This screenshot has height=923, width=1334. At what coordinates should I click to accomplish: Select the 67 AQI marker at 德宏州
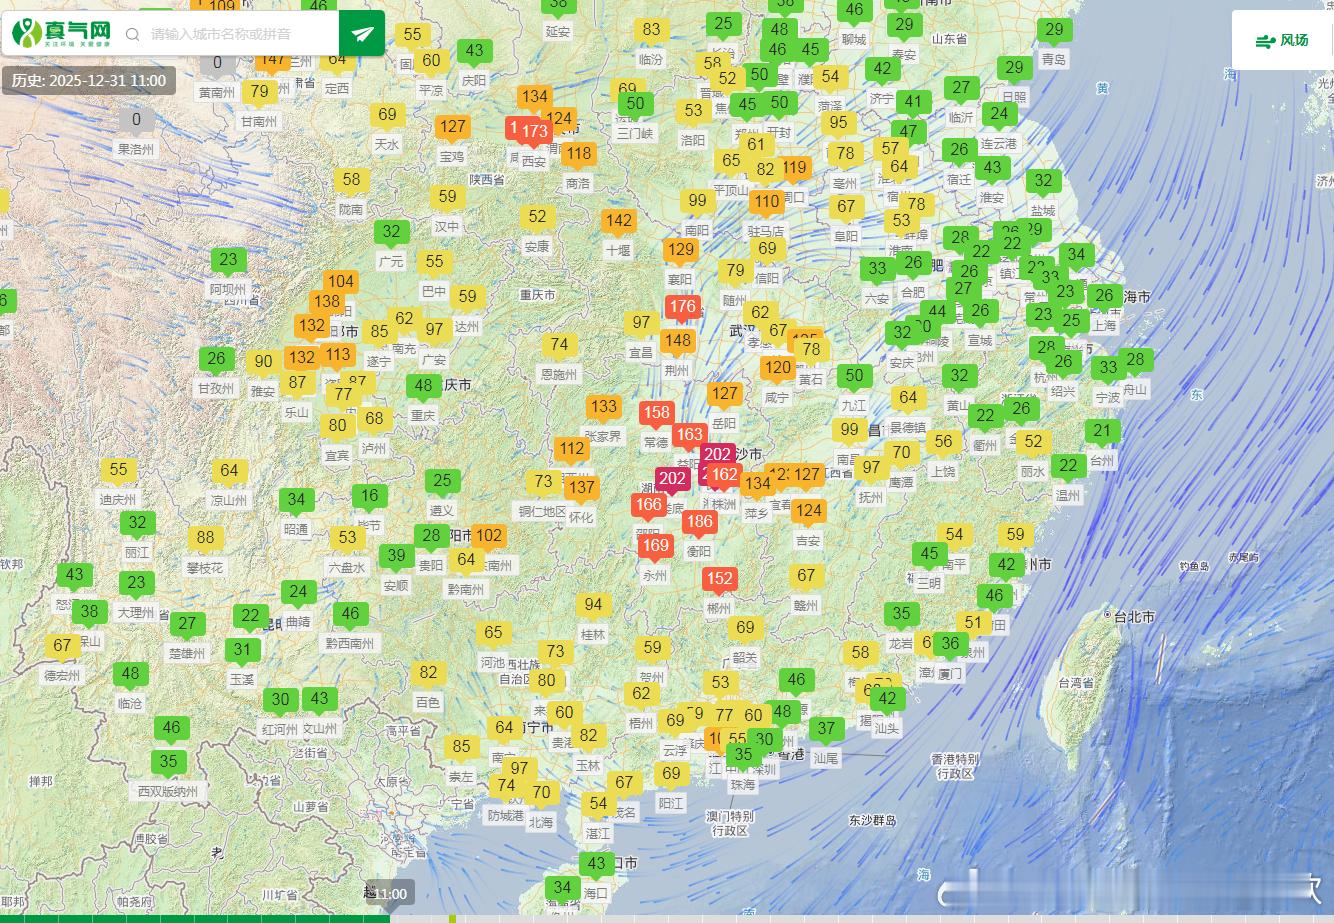pos(62,646)
